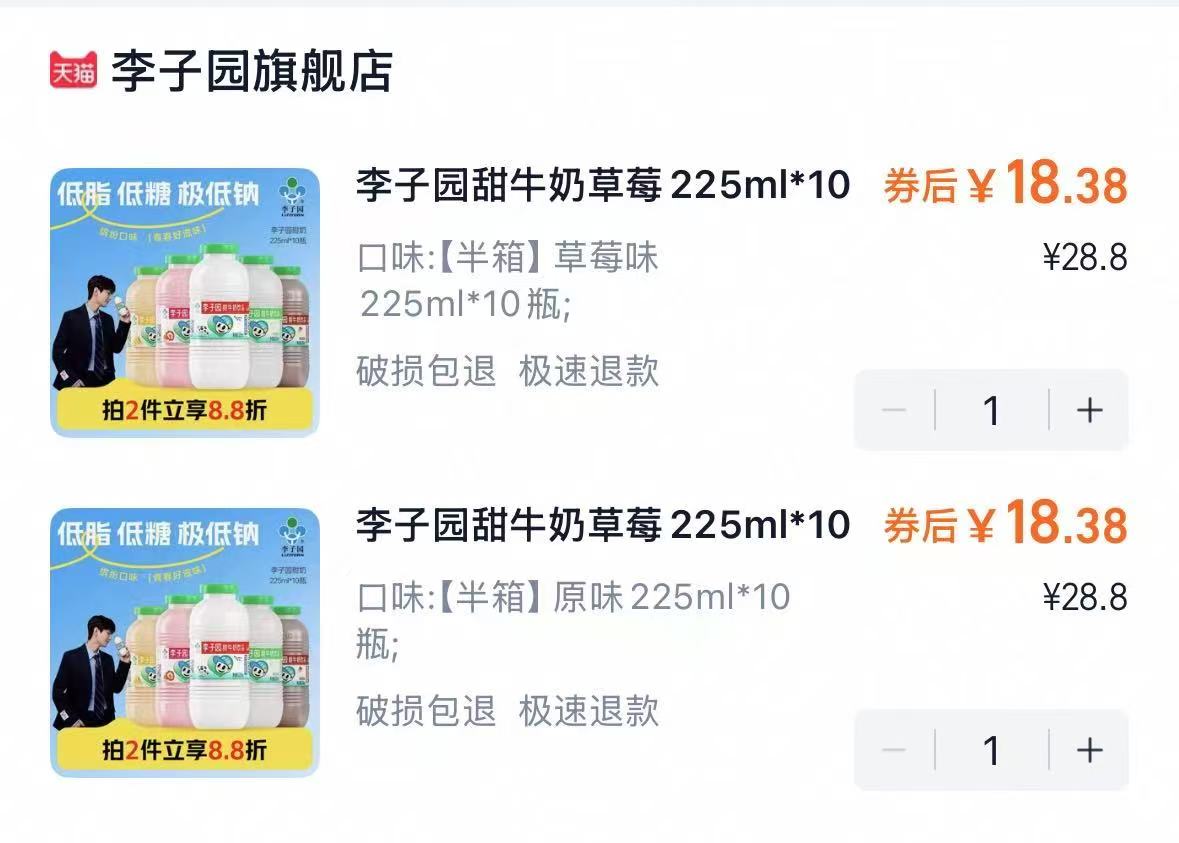Tap 破损包退 tag on 草莓味 item
Image resolution: width=1179 pixels, height=843 pixels.
426,372
